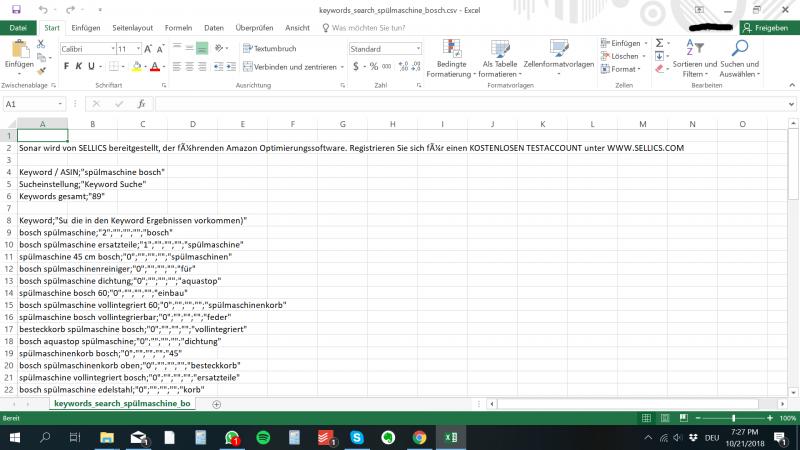Viewport: 800px width, 450px height.
Task: Expand the formula bar
Action: click(x=791, y=104)
